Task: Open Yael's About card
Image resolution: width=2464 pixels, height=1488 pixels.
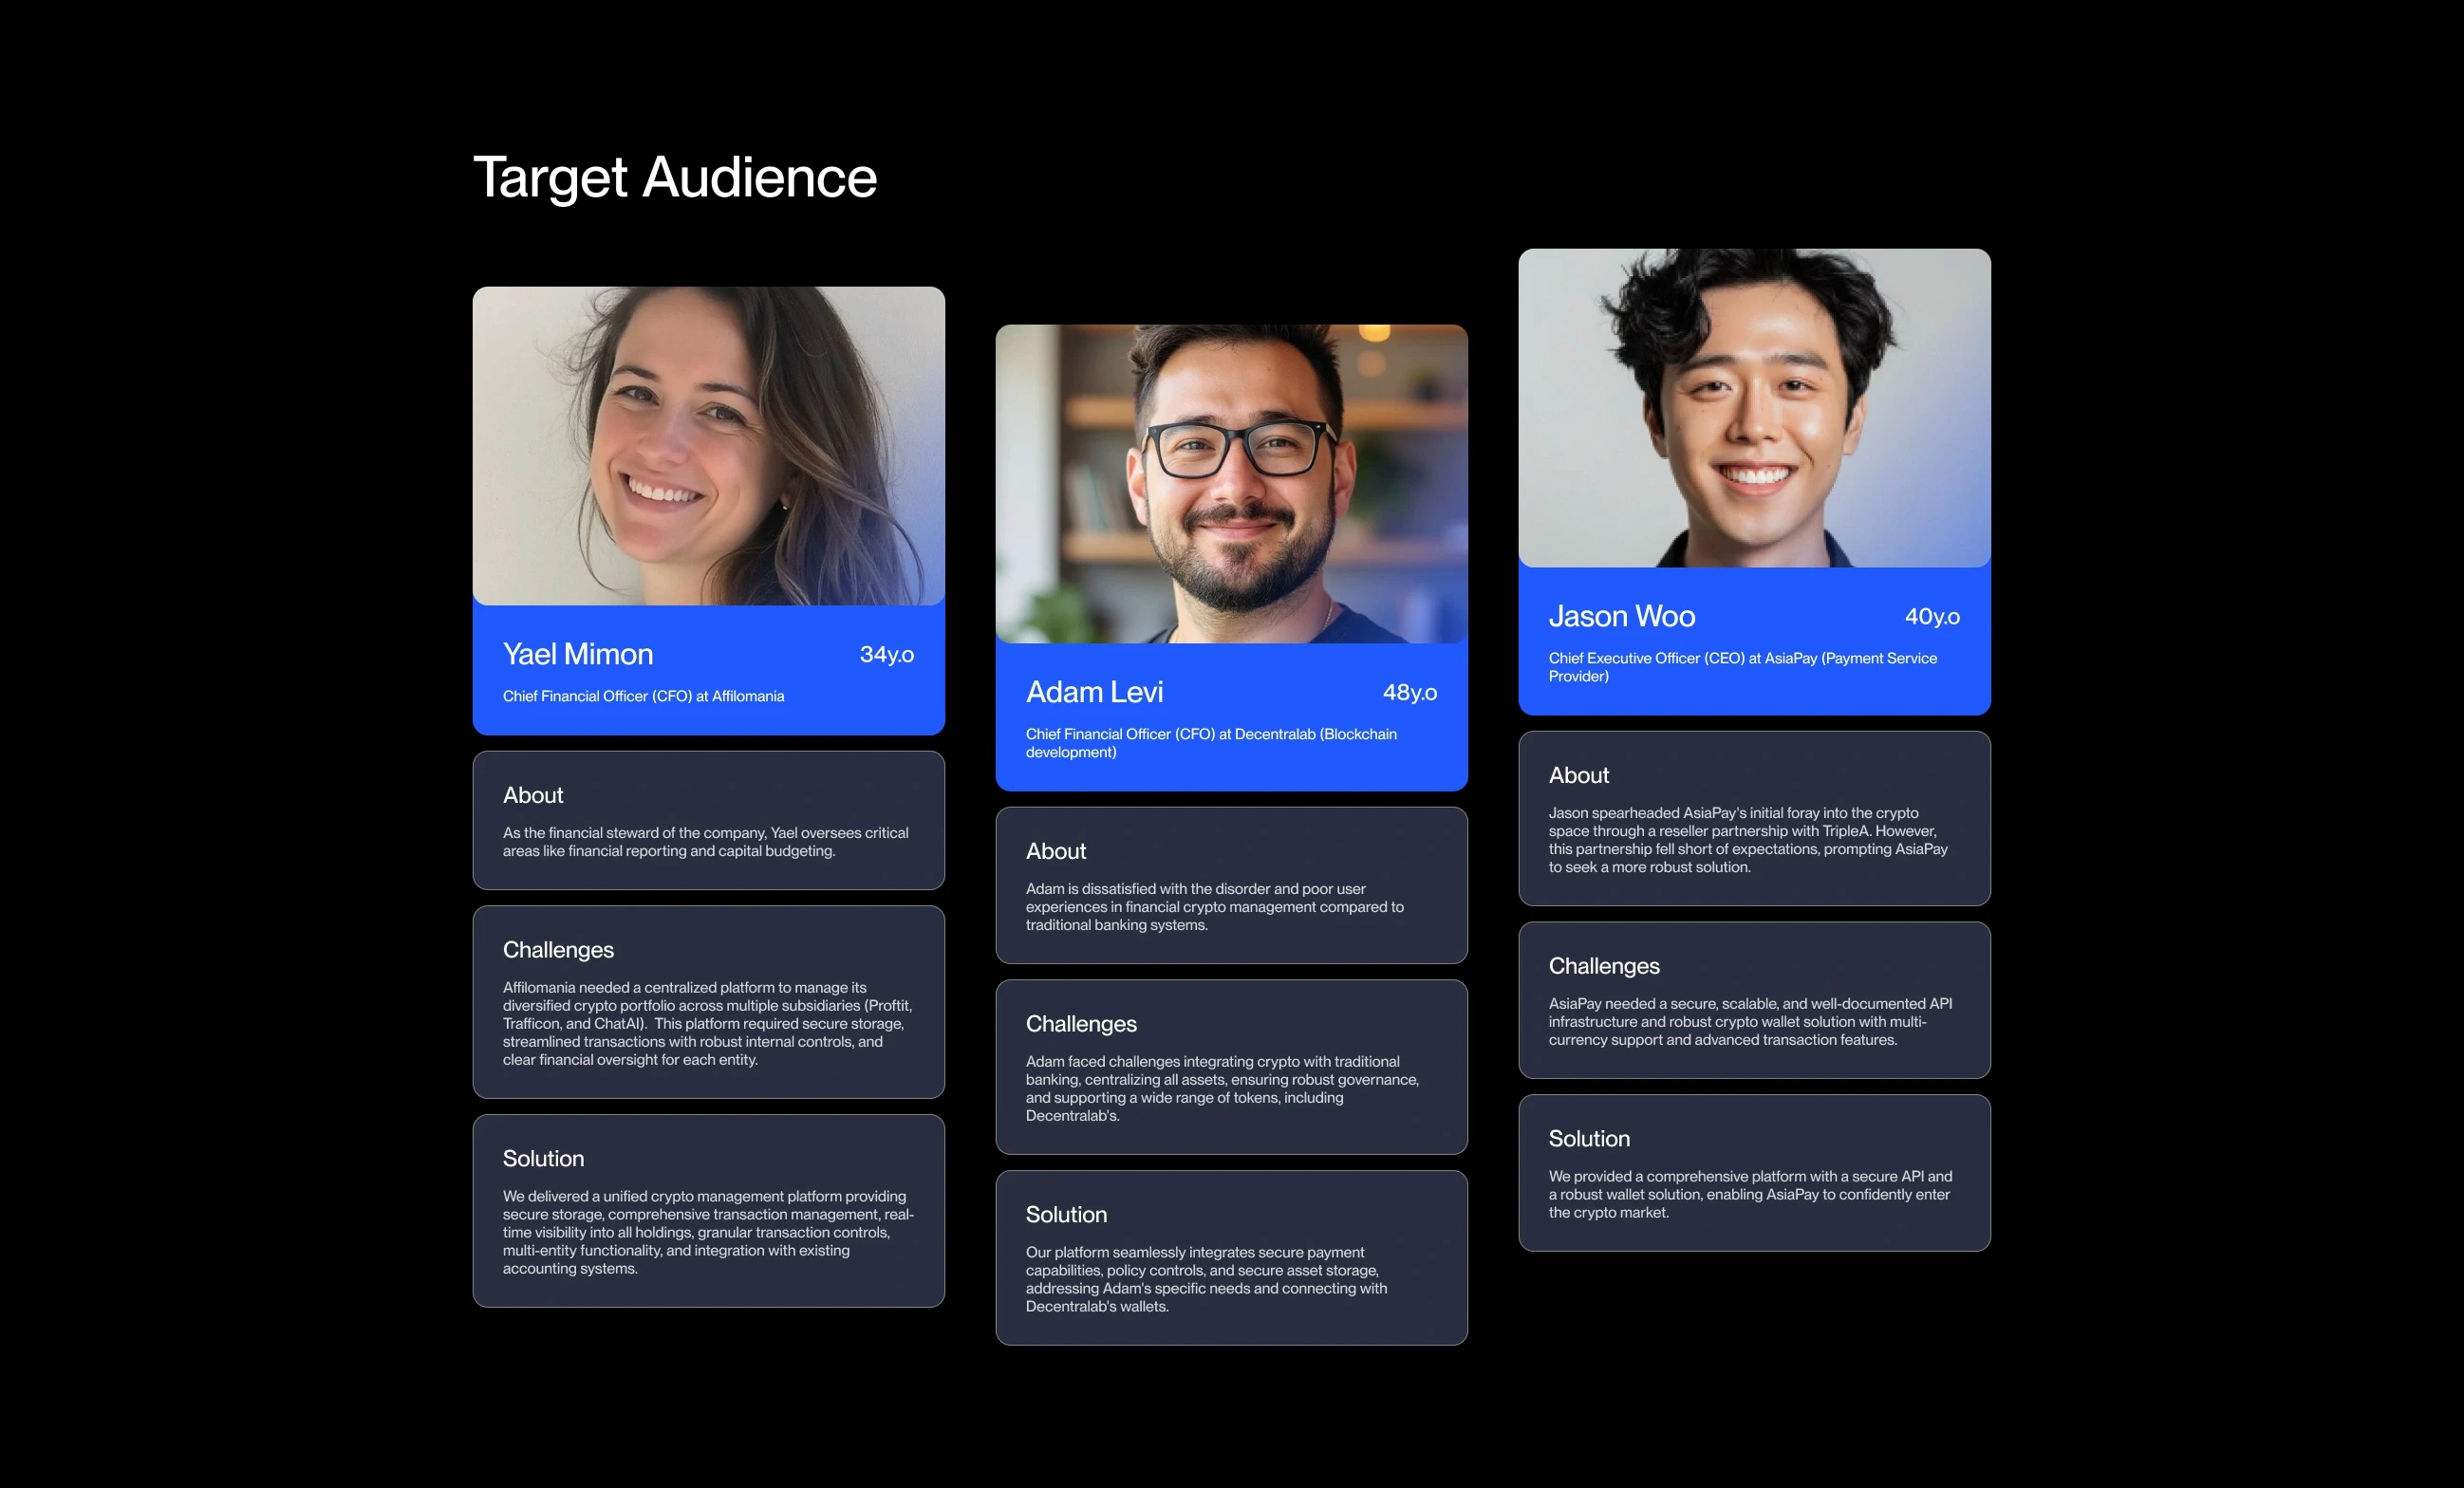Action: pyautogui.click(x=708, y=821)
